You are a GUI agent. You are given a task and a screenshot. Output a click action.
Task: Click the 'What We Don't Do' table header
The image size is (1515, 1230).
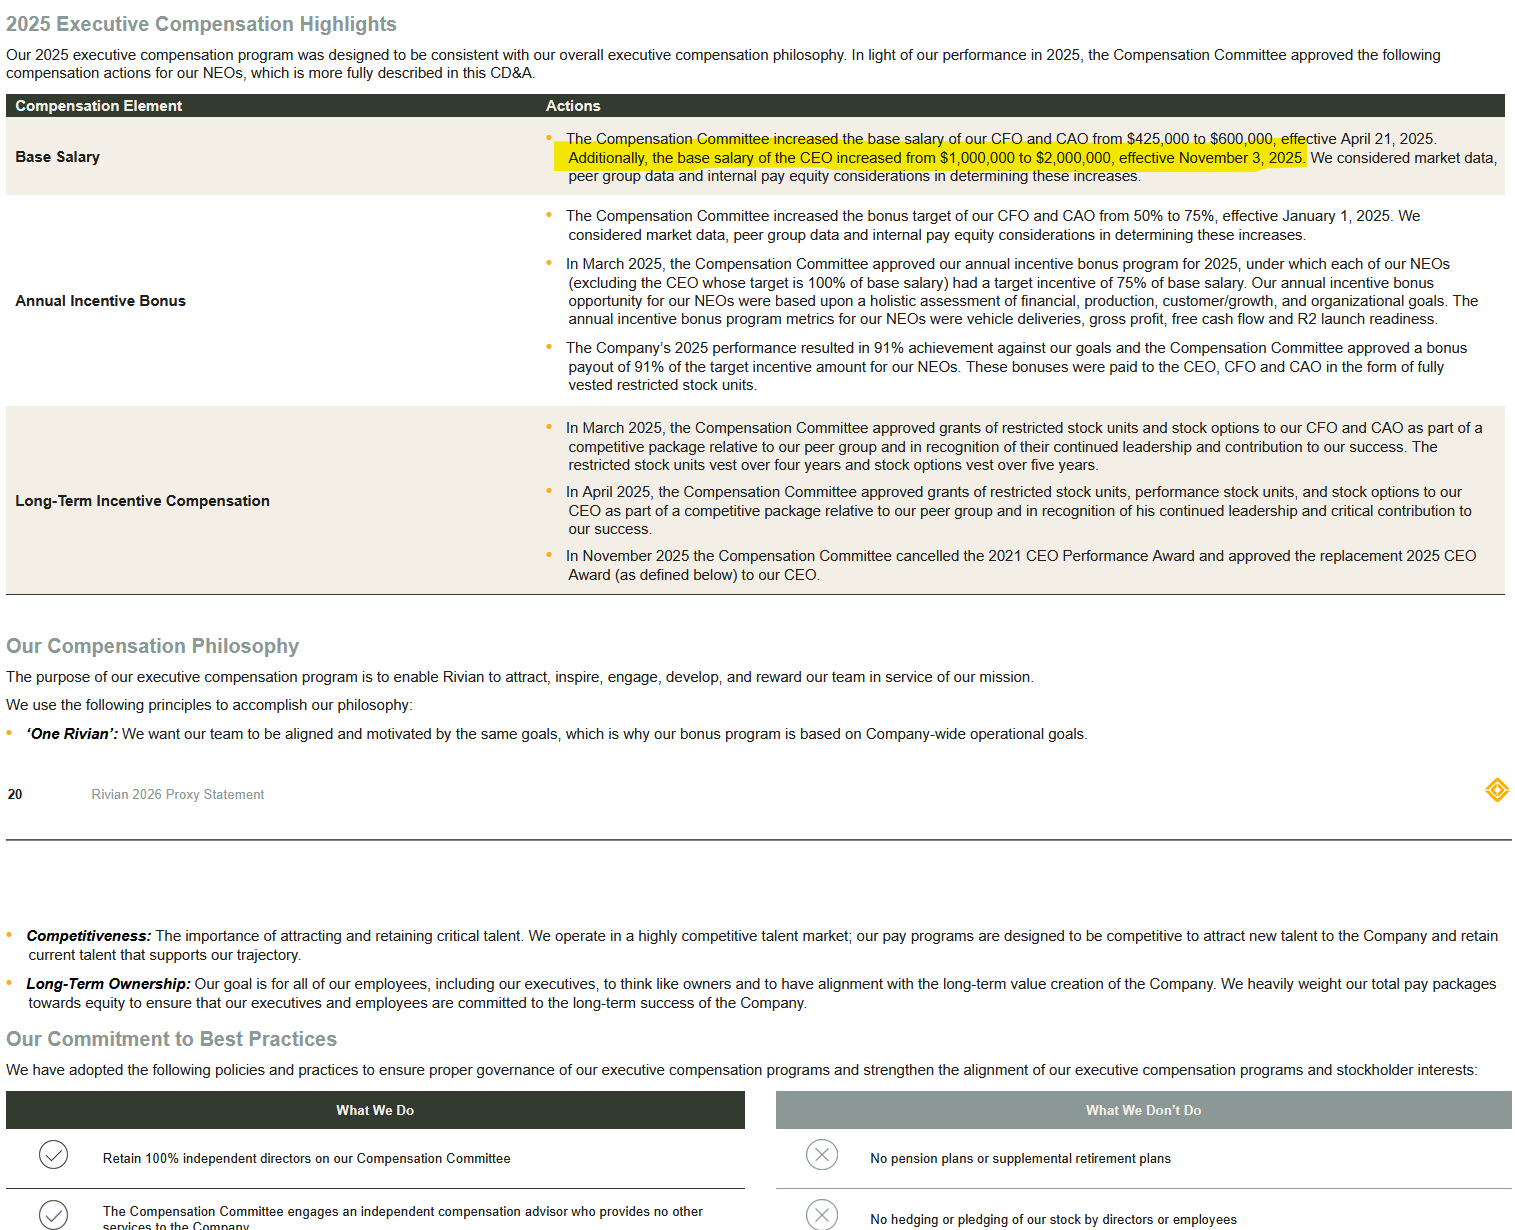pos(1144,1110)
